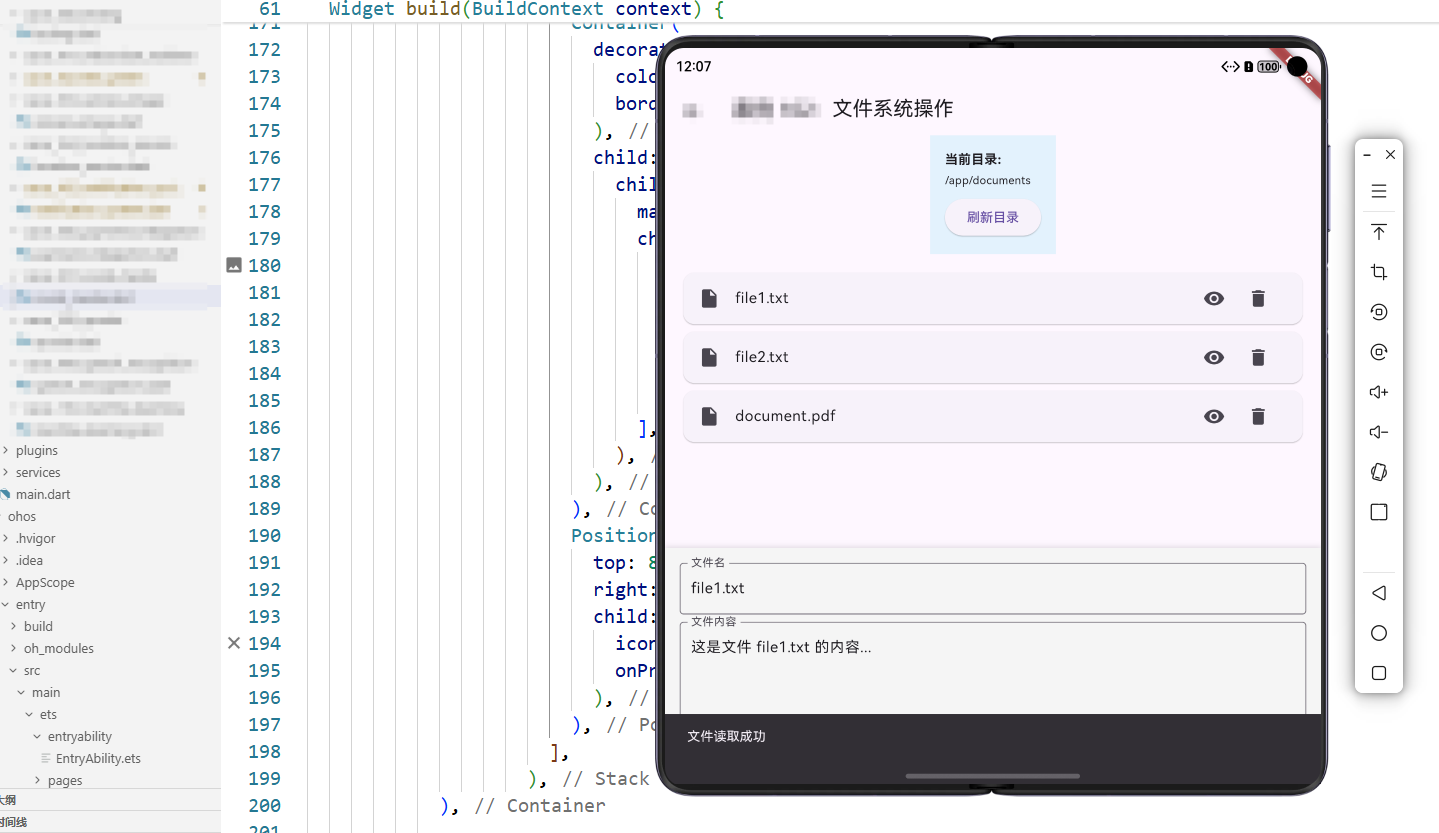Tap the document.pdf list row
The image size is (1439, 833).
pos(992,416)
